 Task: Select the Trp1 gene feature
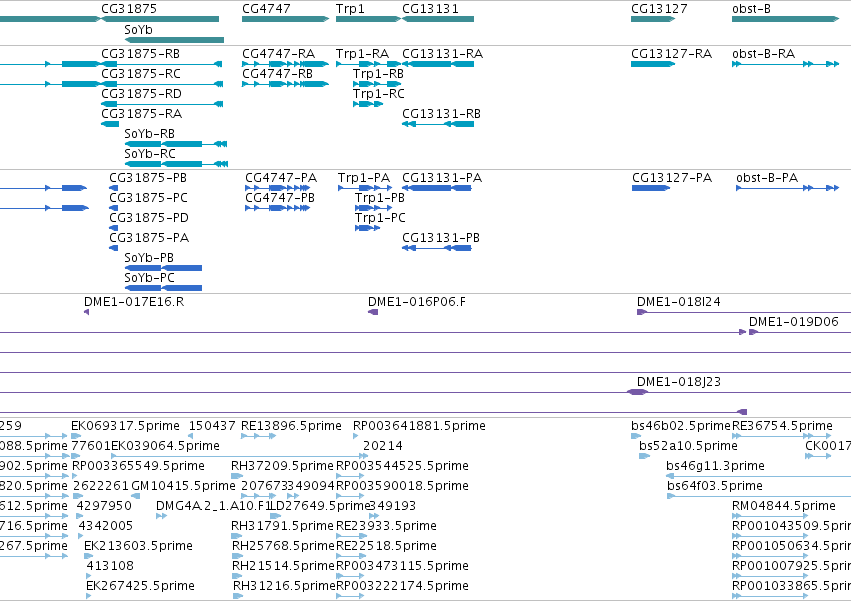368,19
